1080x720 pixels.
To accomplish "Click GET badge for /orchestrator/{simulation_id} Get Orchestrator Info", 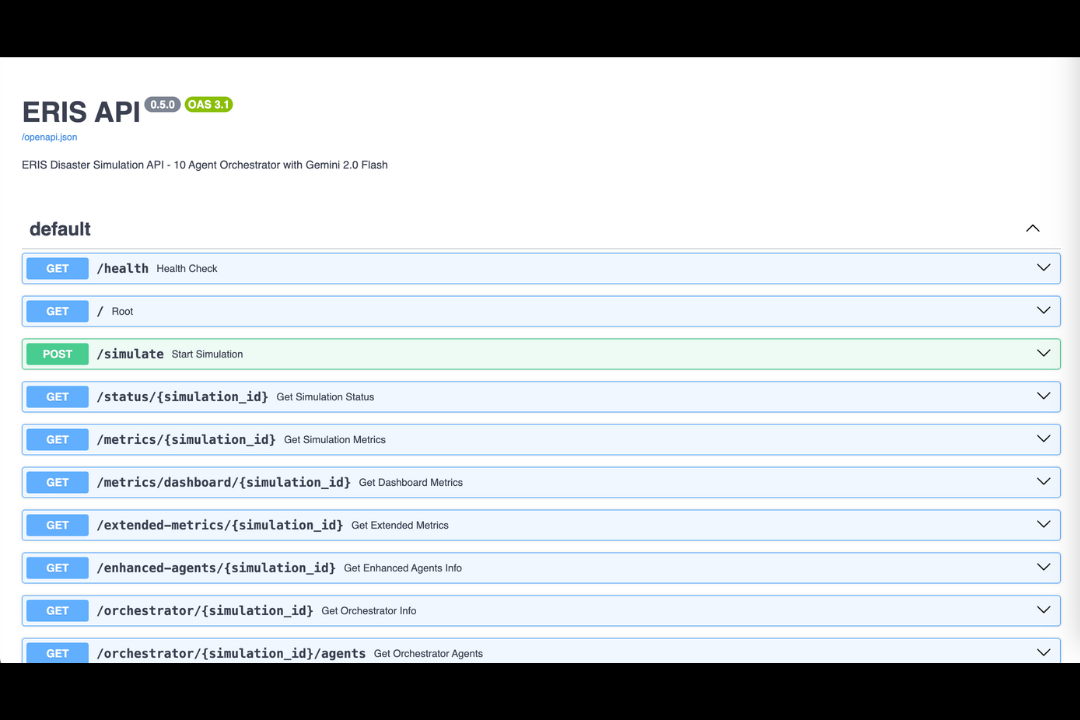I will point(57,610).
